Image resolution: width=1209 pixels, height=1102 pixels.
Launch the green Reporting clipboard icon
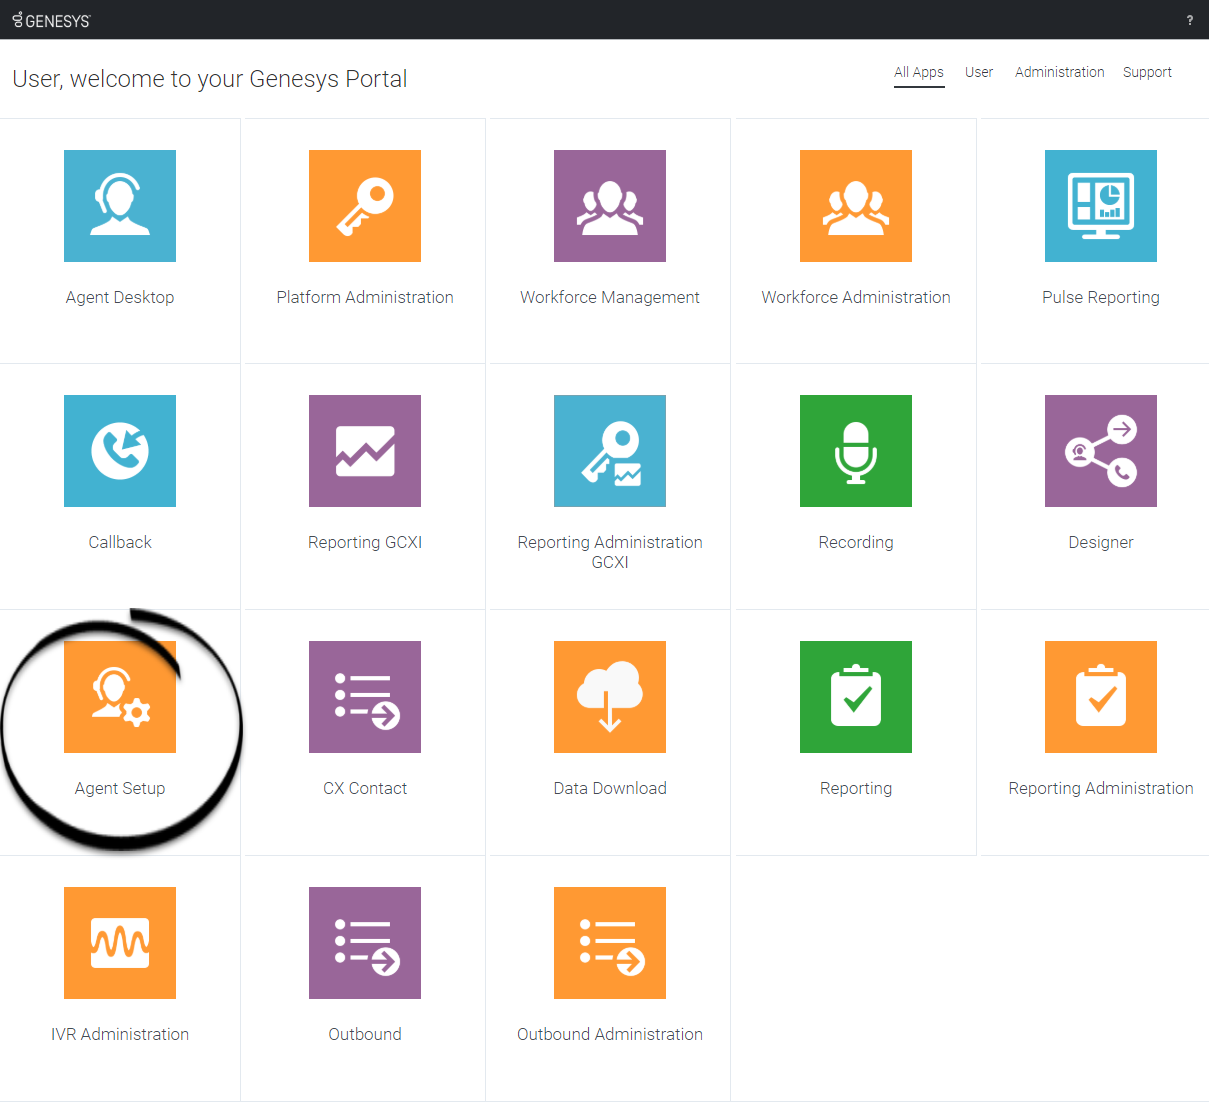coord(856,697)
